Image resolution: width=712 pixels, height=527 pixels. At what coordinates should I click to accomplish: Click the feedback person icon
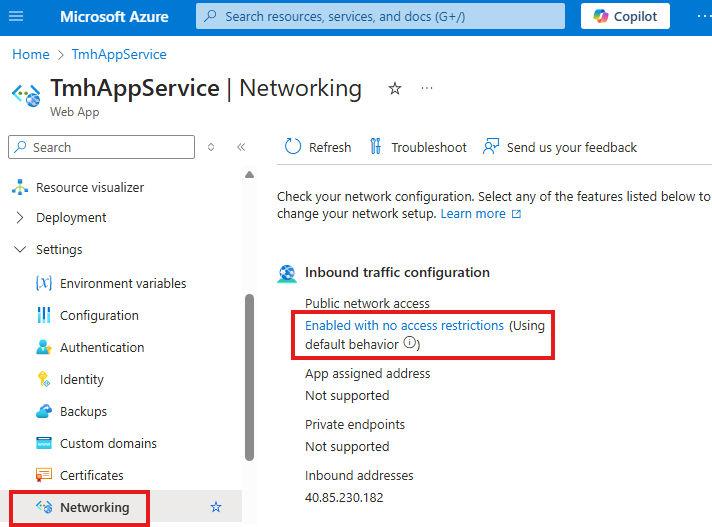(x=491, y=147)
